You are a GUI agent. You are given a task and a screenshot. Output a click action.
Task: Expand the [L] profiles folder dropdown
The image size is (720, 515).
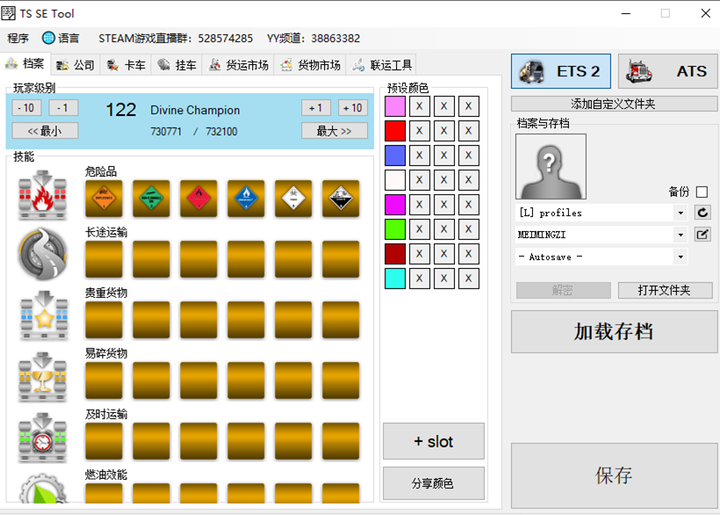click(x=681, y=213)
